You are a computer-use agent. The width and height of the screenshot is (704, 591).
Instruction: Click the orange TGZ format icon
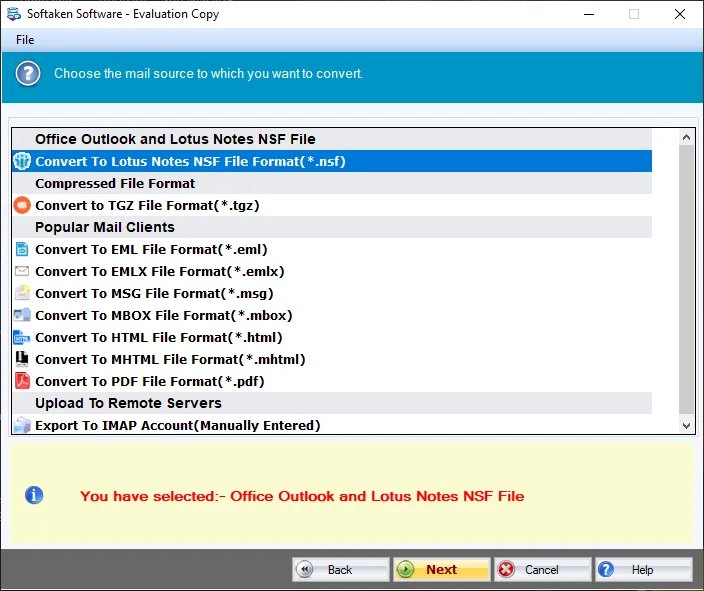[x=22, y=205]
